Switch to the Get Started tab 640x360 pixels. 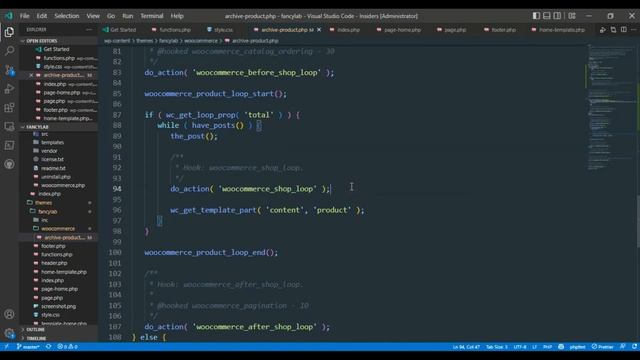click(x=120, y=30)
